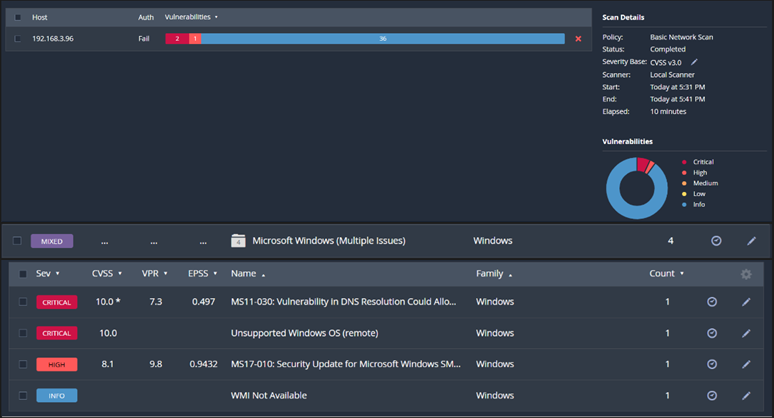Image resolution: width=774 pixels, height=418 pixels.
Task: Sort list by the Family column header
Action: pos(493,273)
